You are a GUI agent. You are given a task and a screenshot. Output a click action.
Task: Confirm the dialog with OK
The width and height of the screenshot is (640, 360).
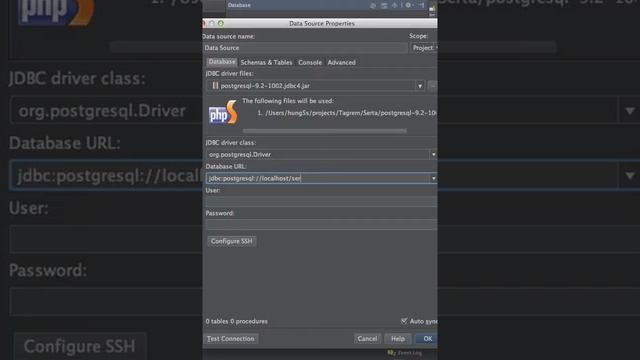427,339
